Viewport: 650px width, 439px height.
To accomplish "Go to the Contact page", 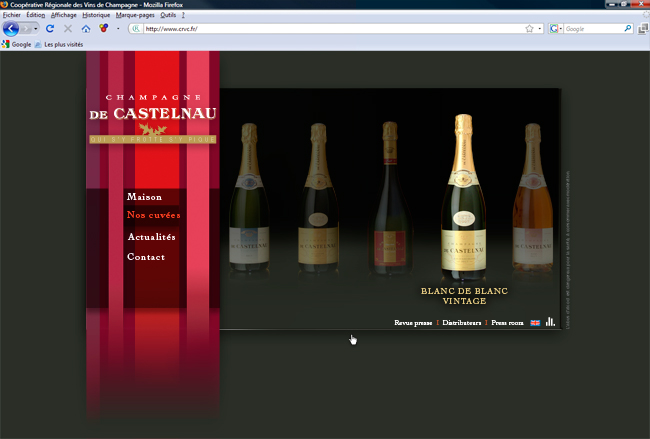I will (x=146, y=257).
